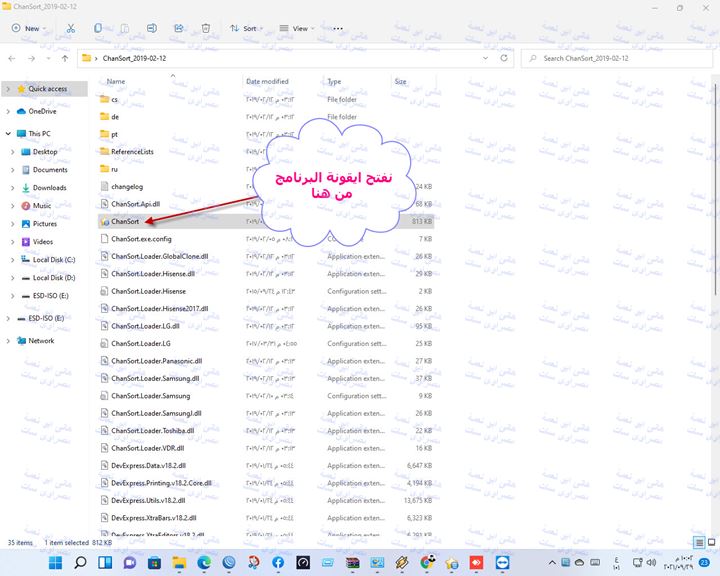Image resolution: width=720 pixels, height=576 pixels.
Task: Click the Delete trash icon
Action: click(x=206, y=28)
